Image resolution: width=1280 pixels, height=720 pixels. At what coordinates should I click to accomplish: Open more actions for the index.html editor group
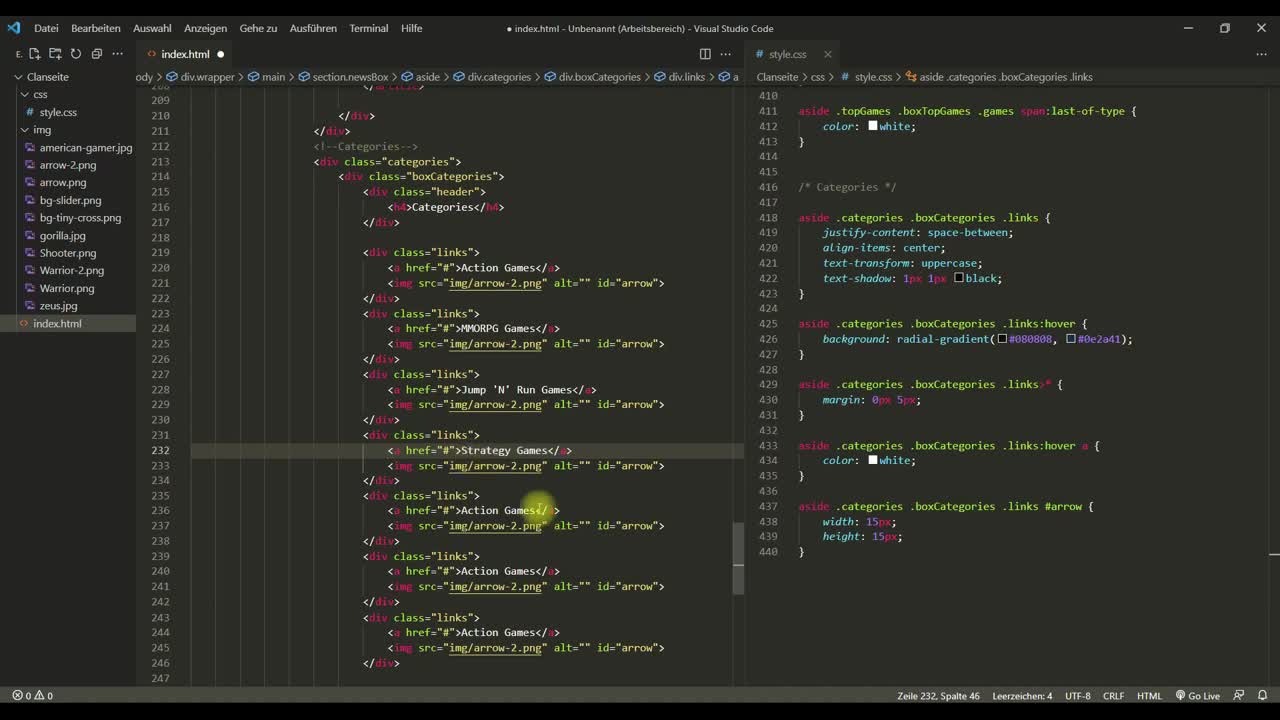coord(726,54)
